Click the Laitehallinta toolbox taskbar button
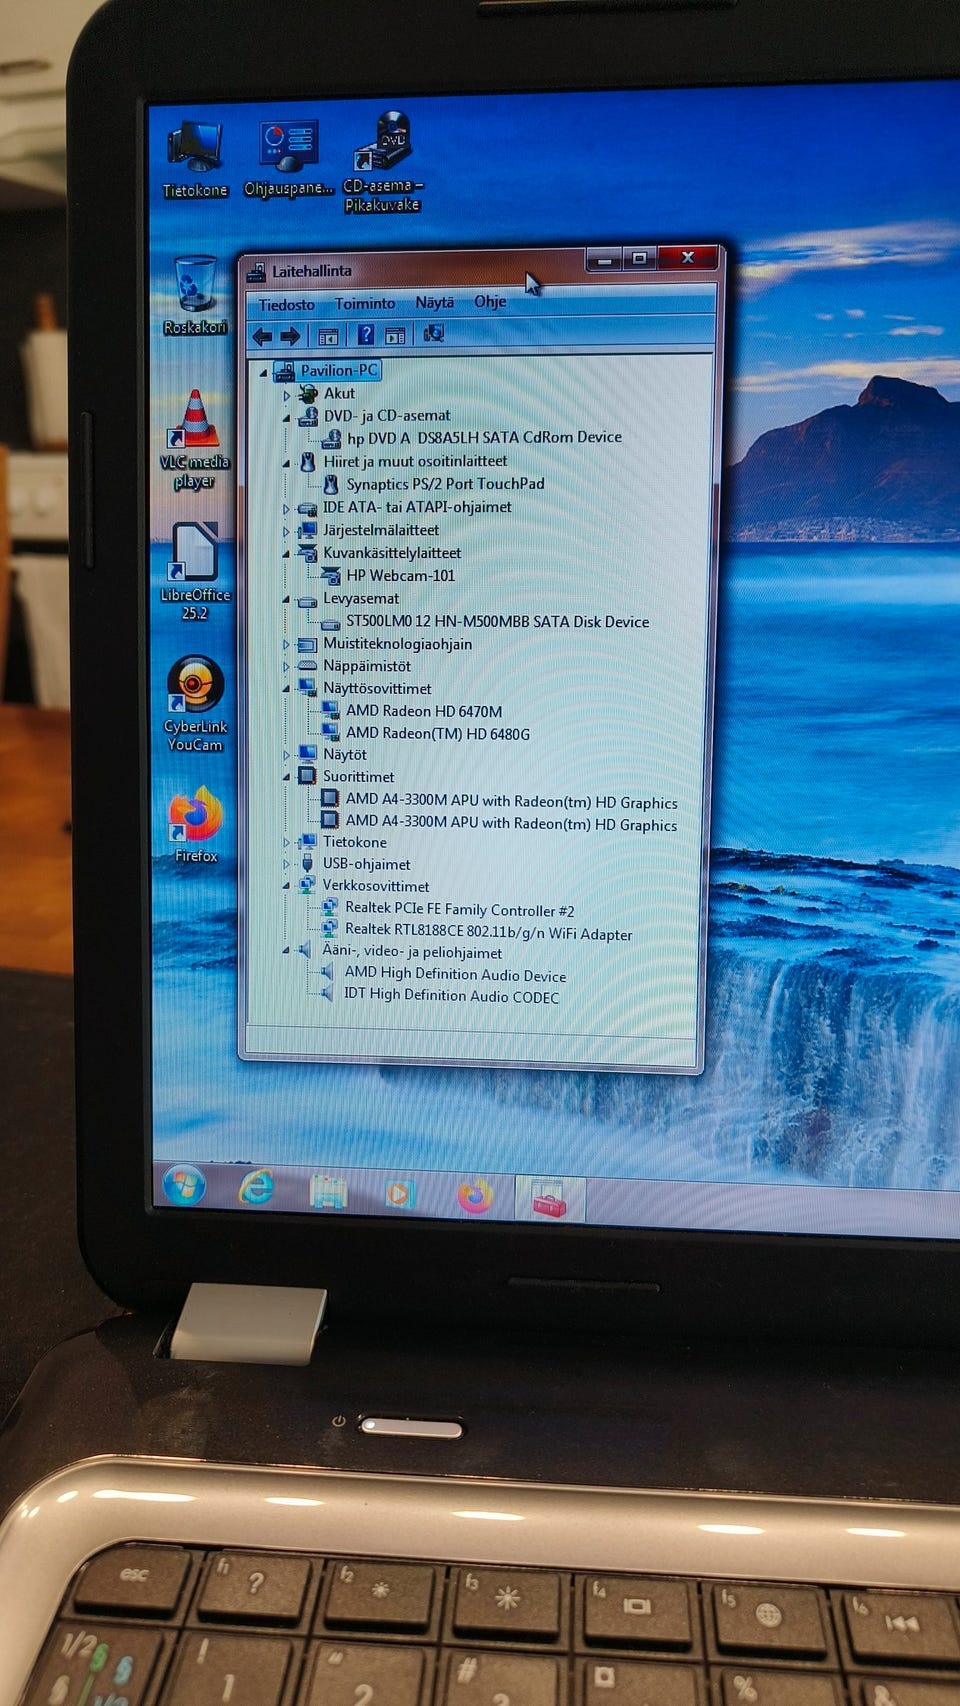The height and width of the screenshot is (1706, 960). point(549,1198)
